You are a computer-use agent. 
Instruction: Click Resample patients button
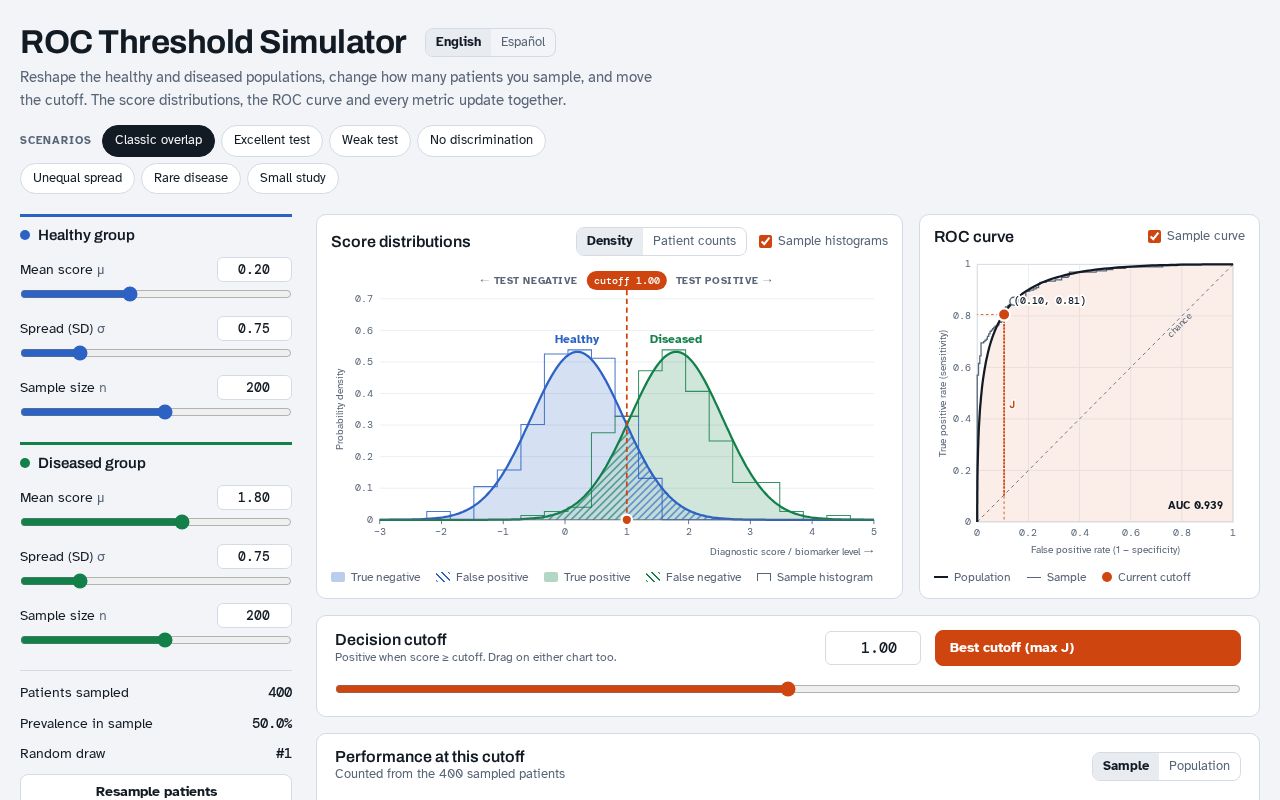(x=156, y=791)
